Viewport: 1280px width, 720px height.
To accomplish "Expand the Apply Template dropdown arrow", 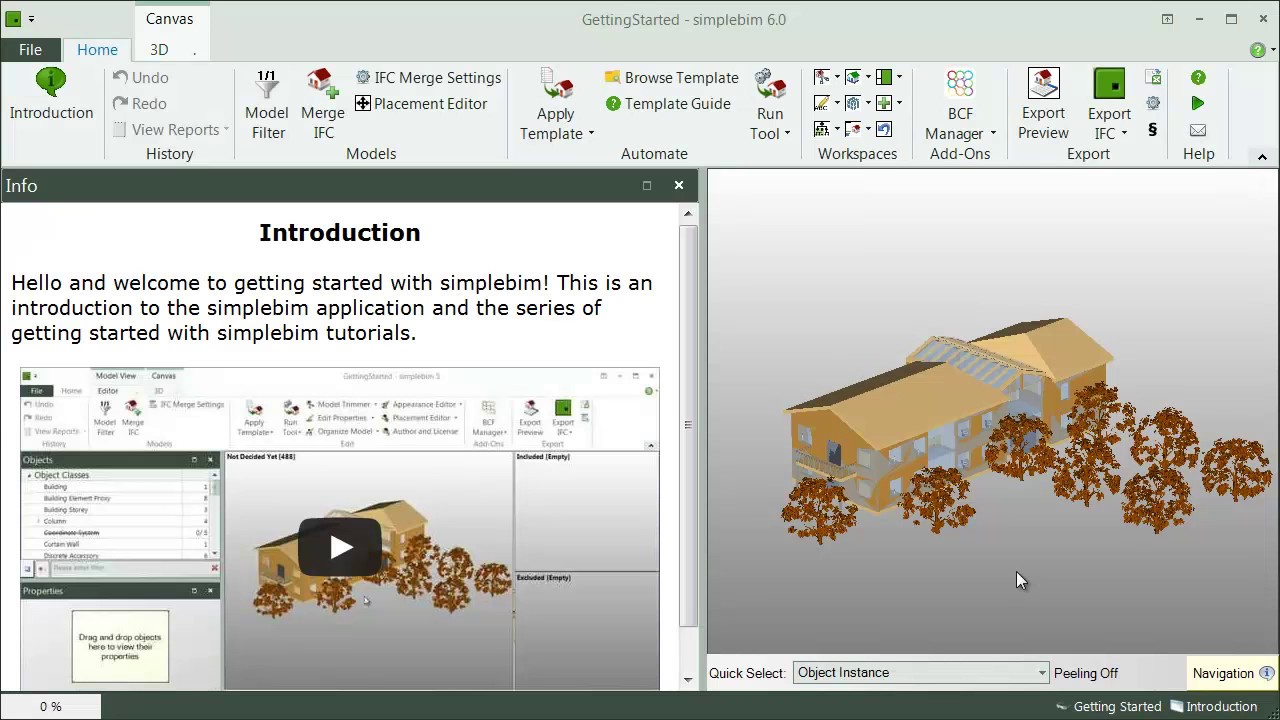I will pos(591,134).
